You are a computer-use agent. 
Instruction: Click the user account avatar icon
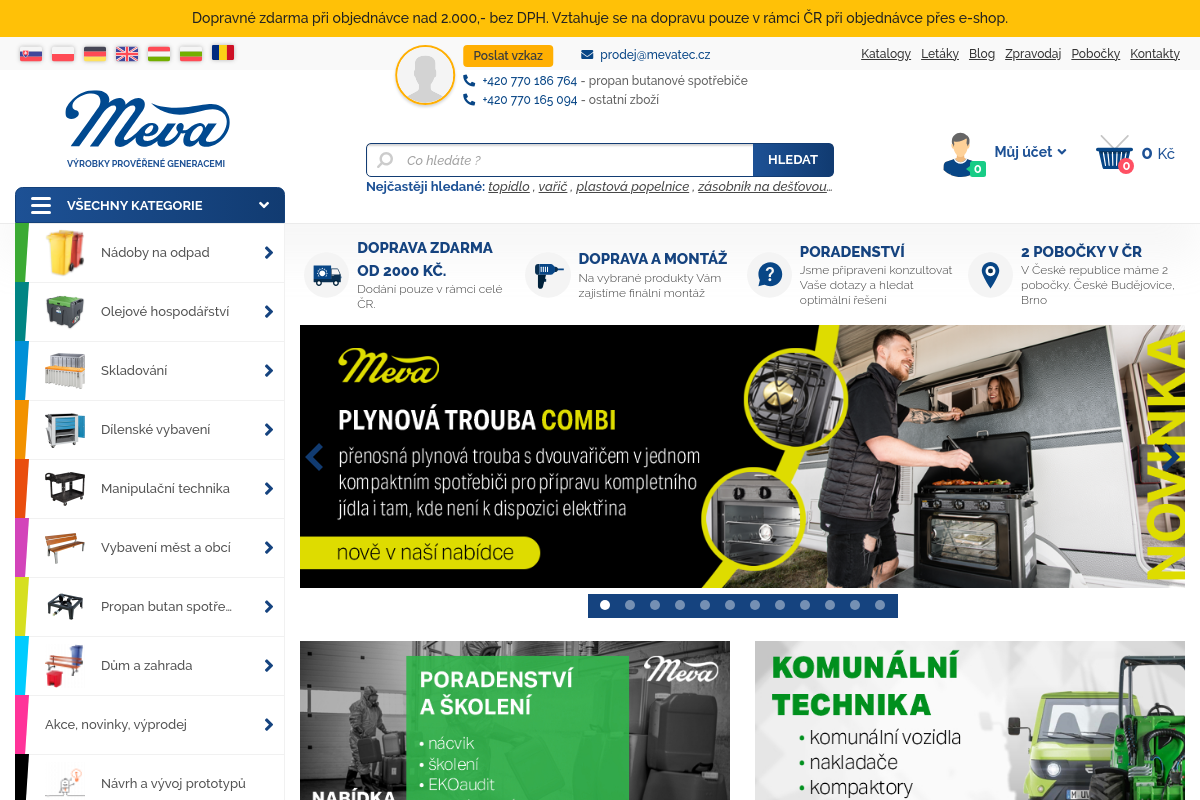click(962, 154)
